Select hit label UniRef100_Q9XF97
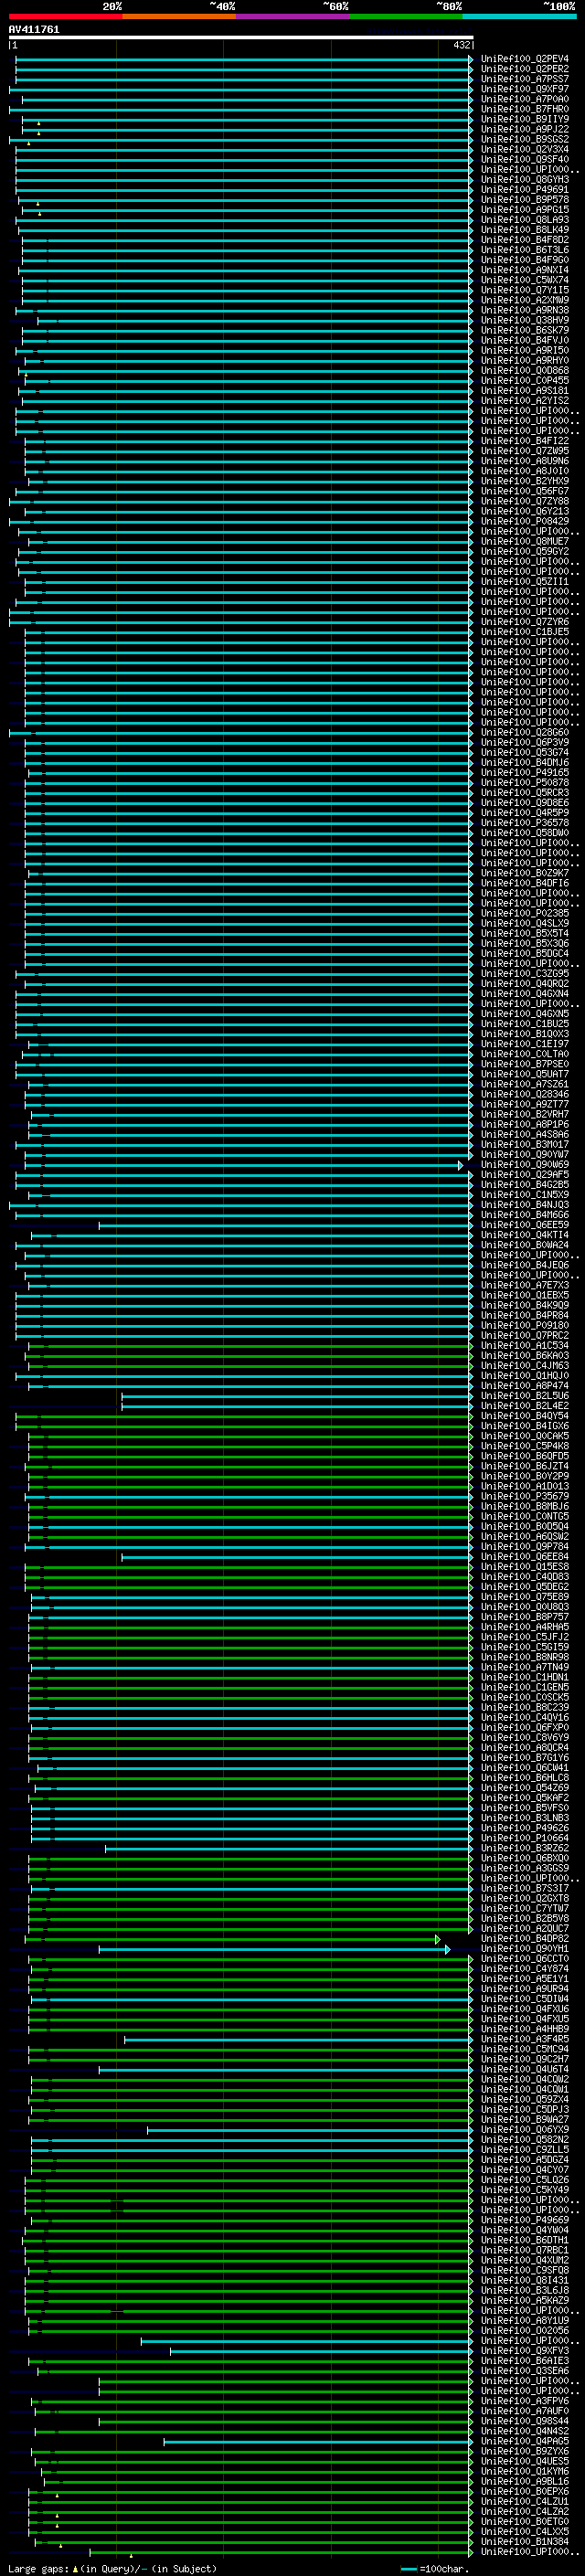This screenshot has width=585, height=2576. (x=524, y=89)
